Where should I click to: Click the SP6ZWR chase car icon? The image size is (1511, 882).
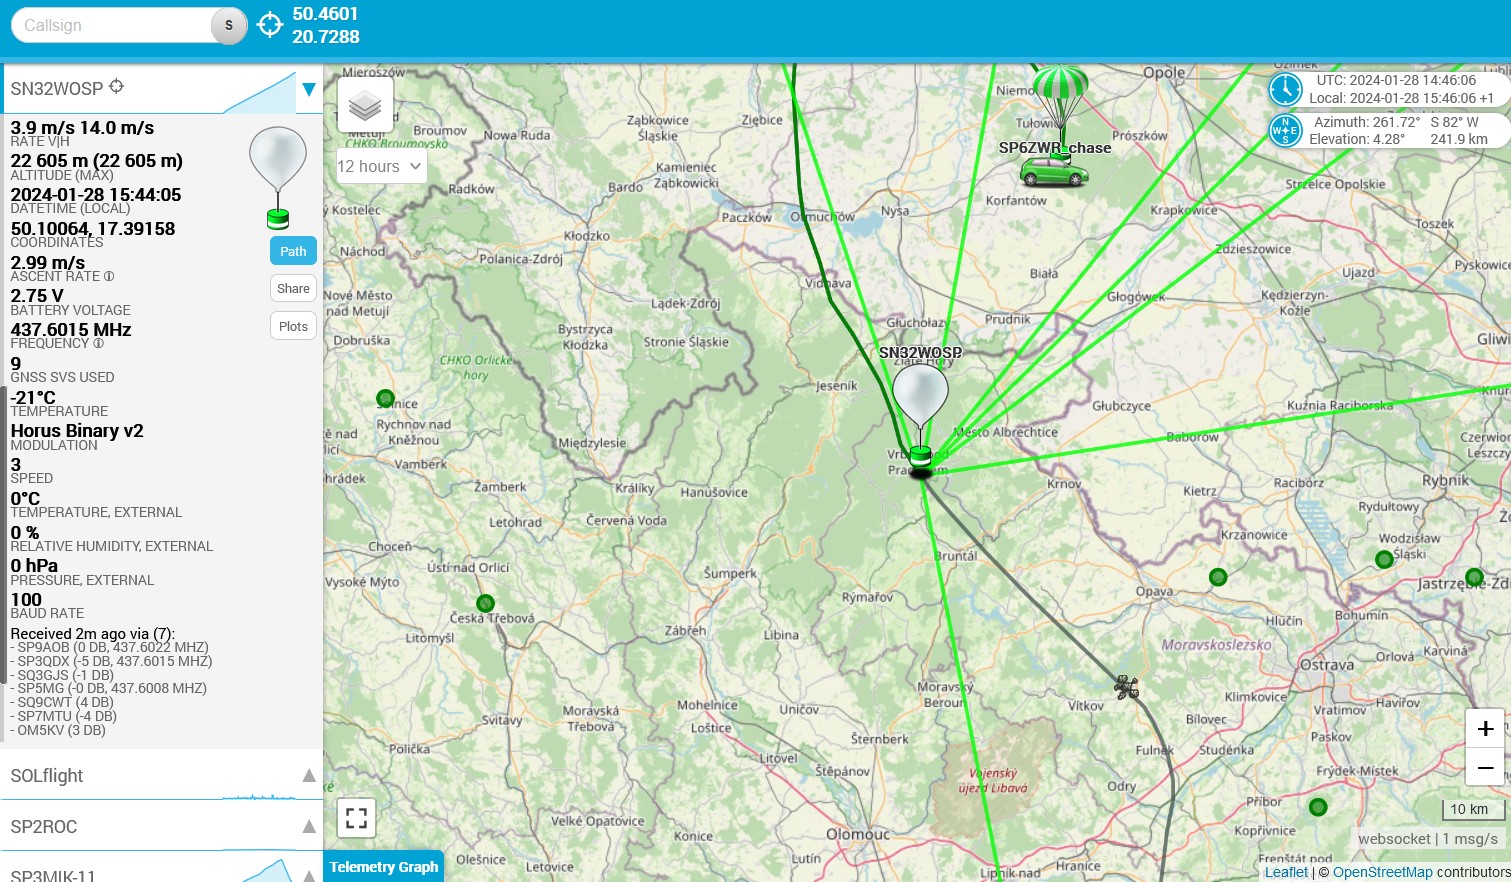1053,174
